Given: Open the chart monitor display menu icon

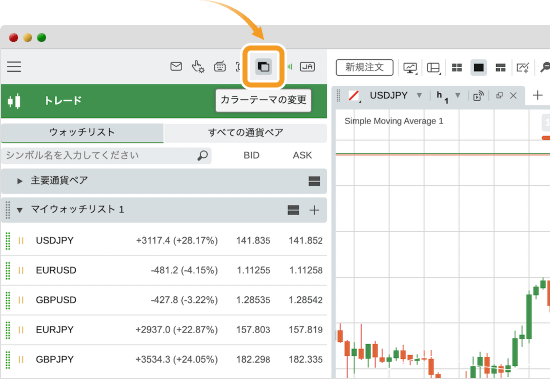Looking at the screenshot, I should pos(410,68).
